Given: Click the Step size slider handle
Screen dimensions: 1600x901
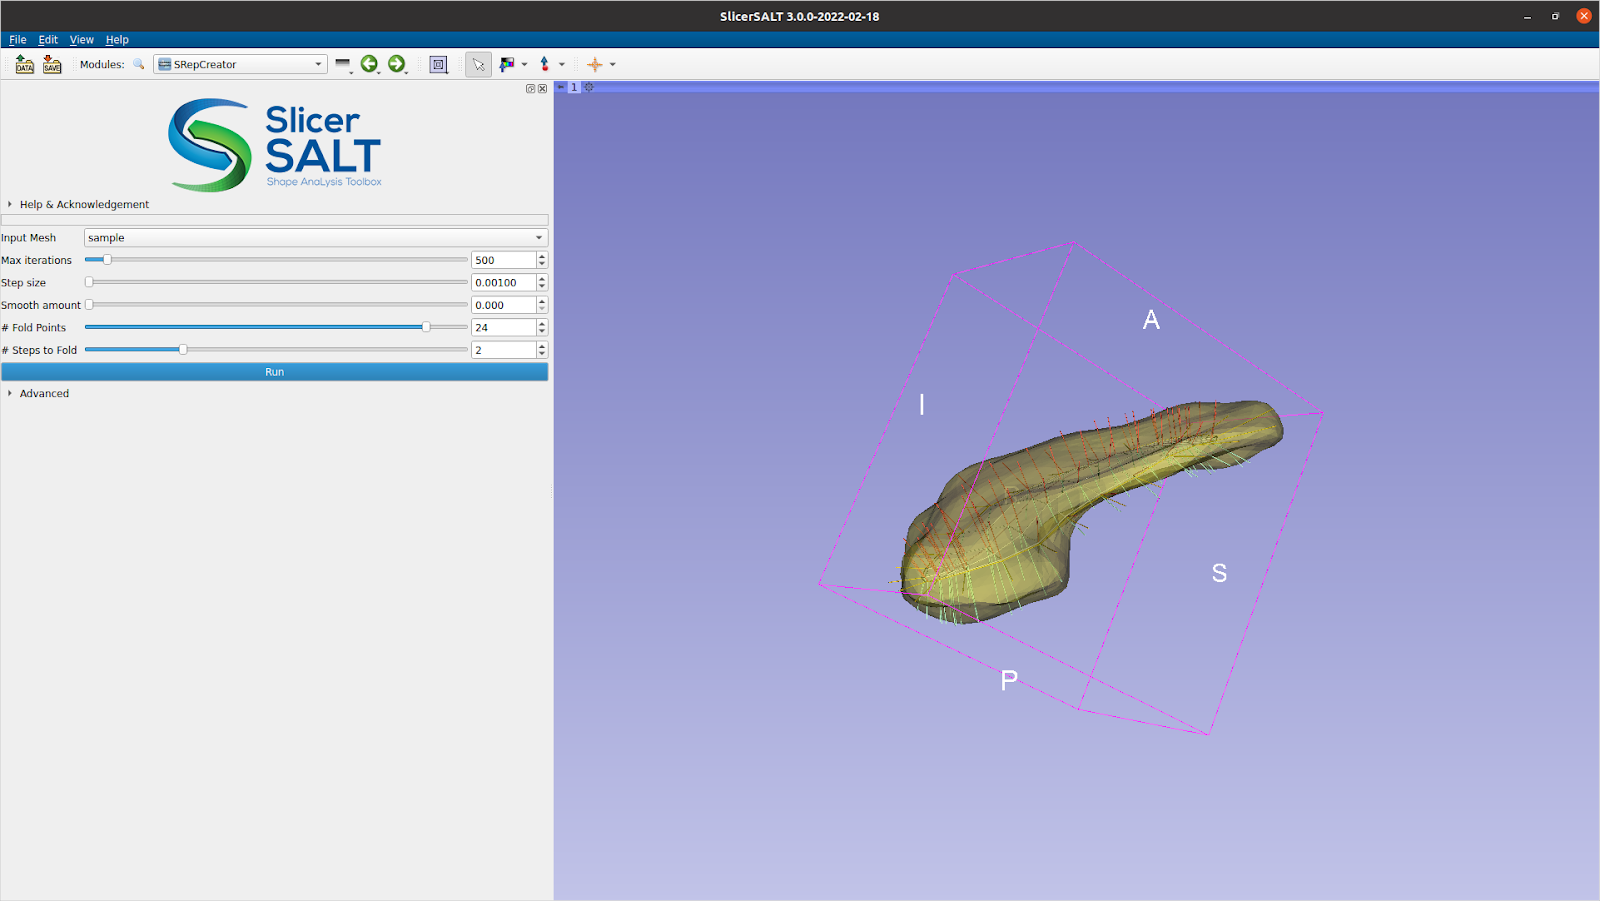Looking at the screenshot, I should [89, 282].
